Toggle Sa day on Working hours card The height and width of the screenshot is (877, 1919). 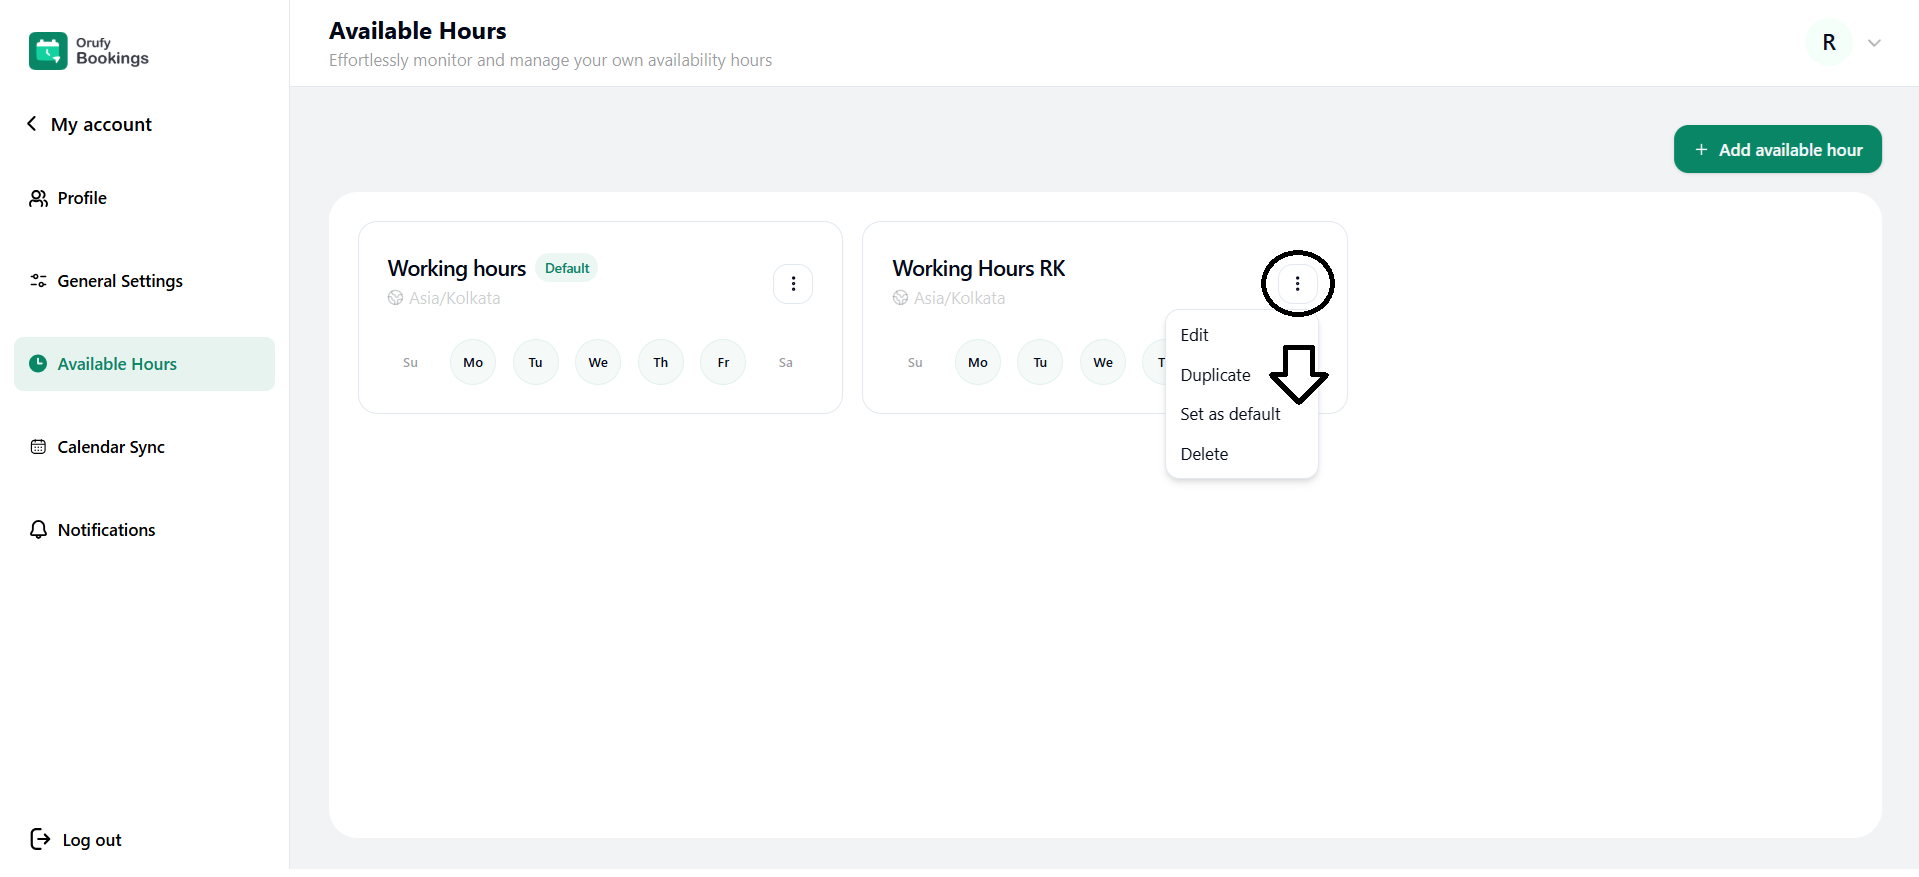click(x=786, y=363)
